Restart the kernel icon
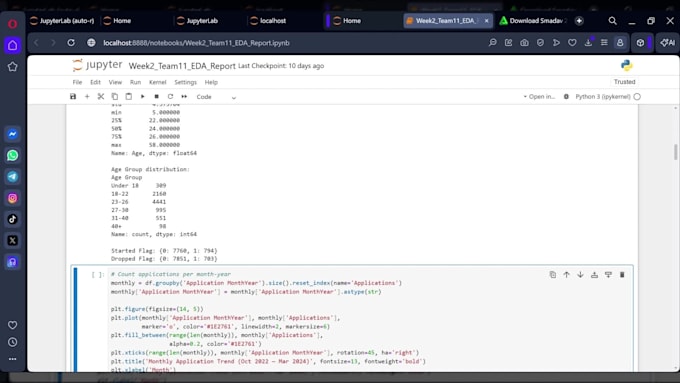 (x=170, y=96)
